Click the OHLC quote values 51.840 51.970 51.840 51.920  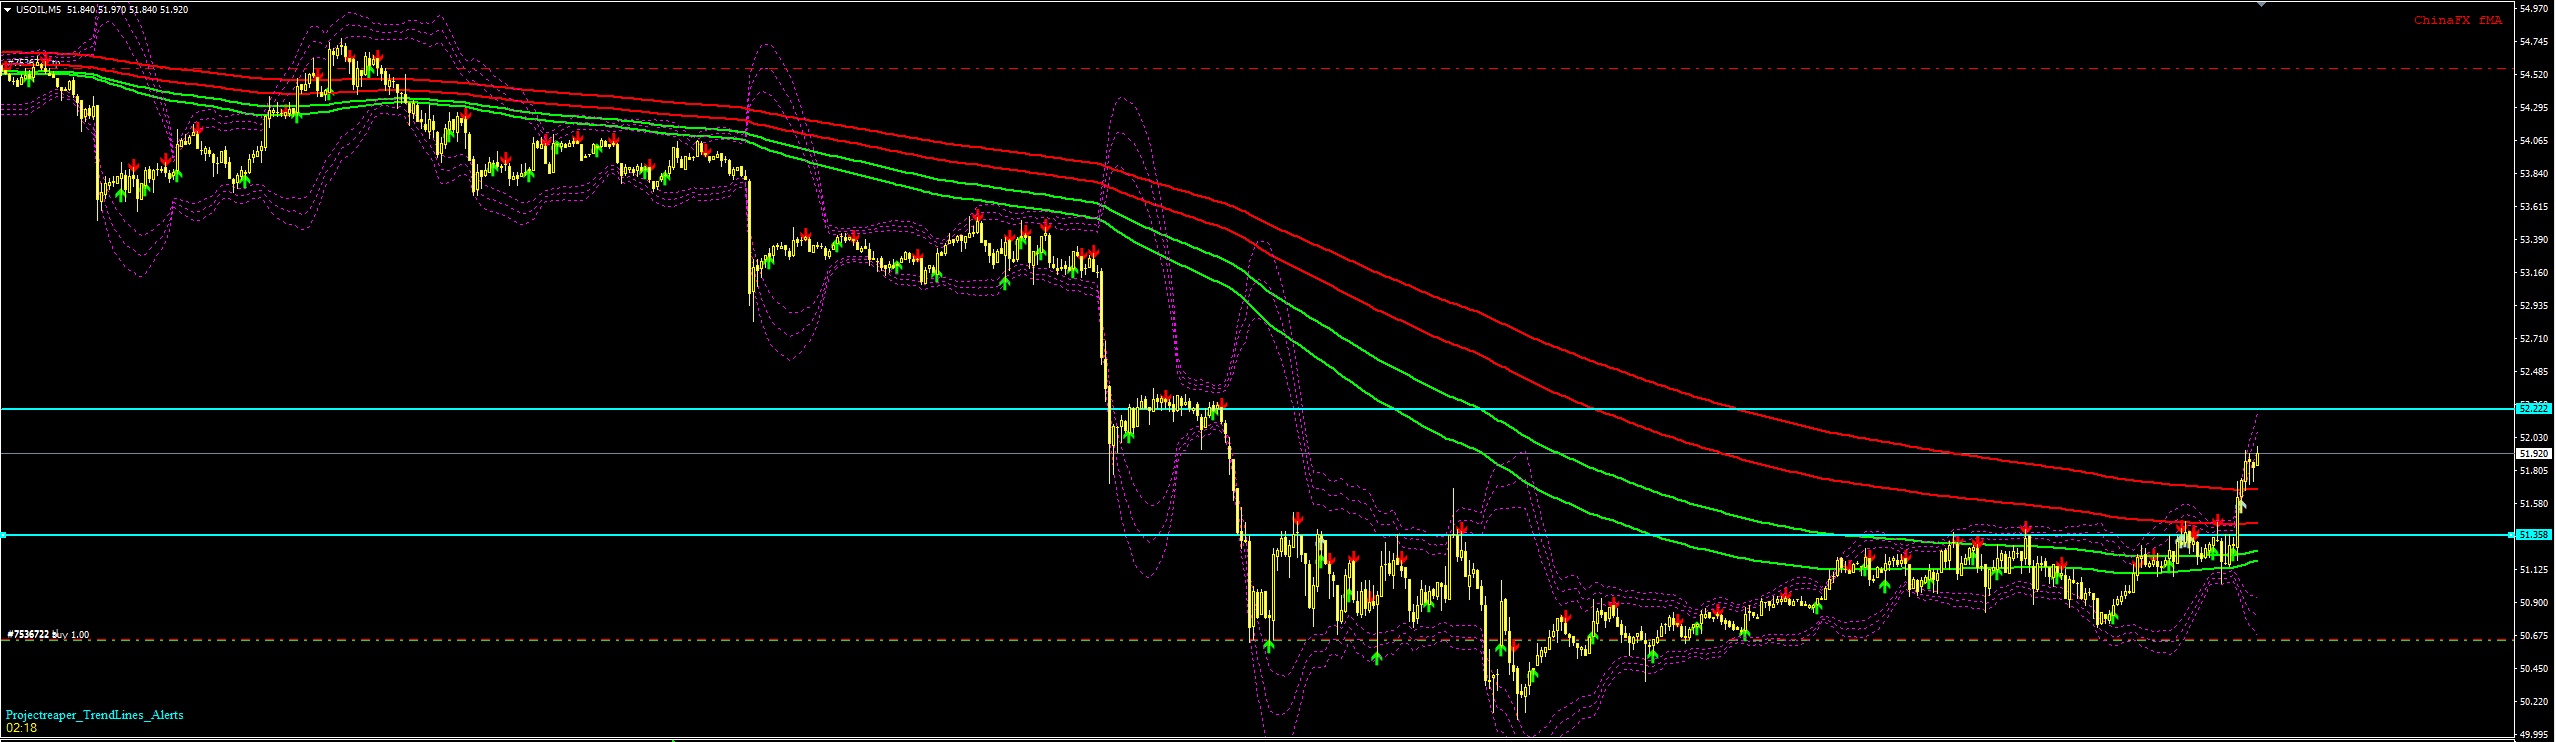click(x=127, y=9)
